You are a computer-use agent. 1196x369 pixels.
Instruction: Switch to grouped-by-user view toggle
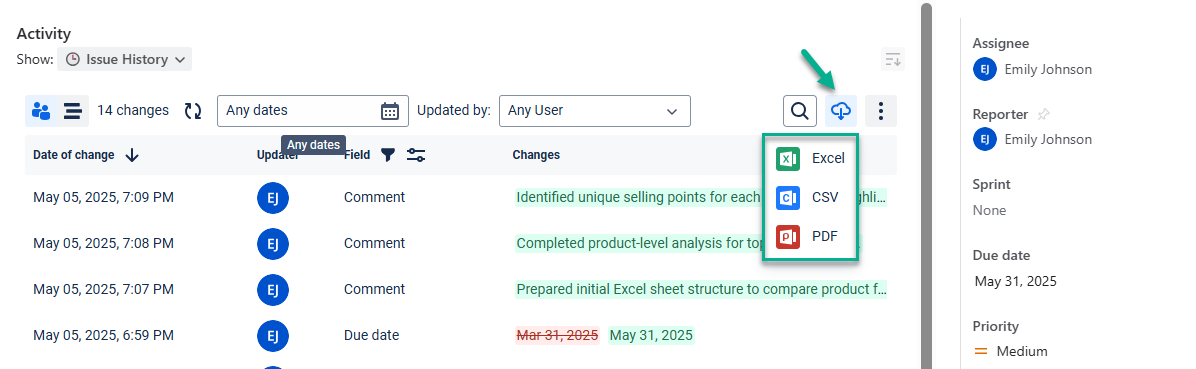41,111
